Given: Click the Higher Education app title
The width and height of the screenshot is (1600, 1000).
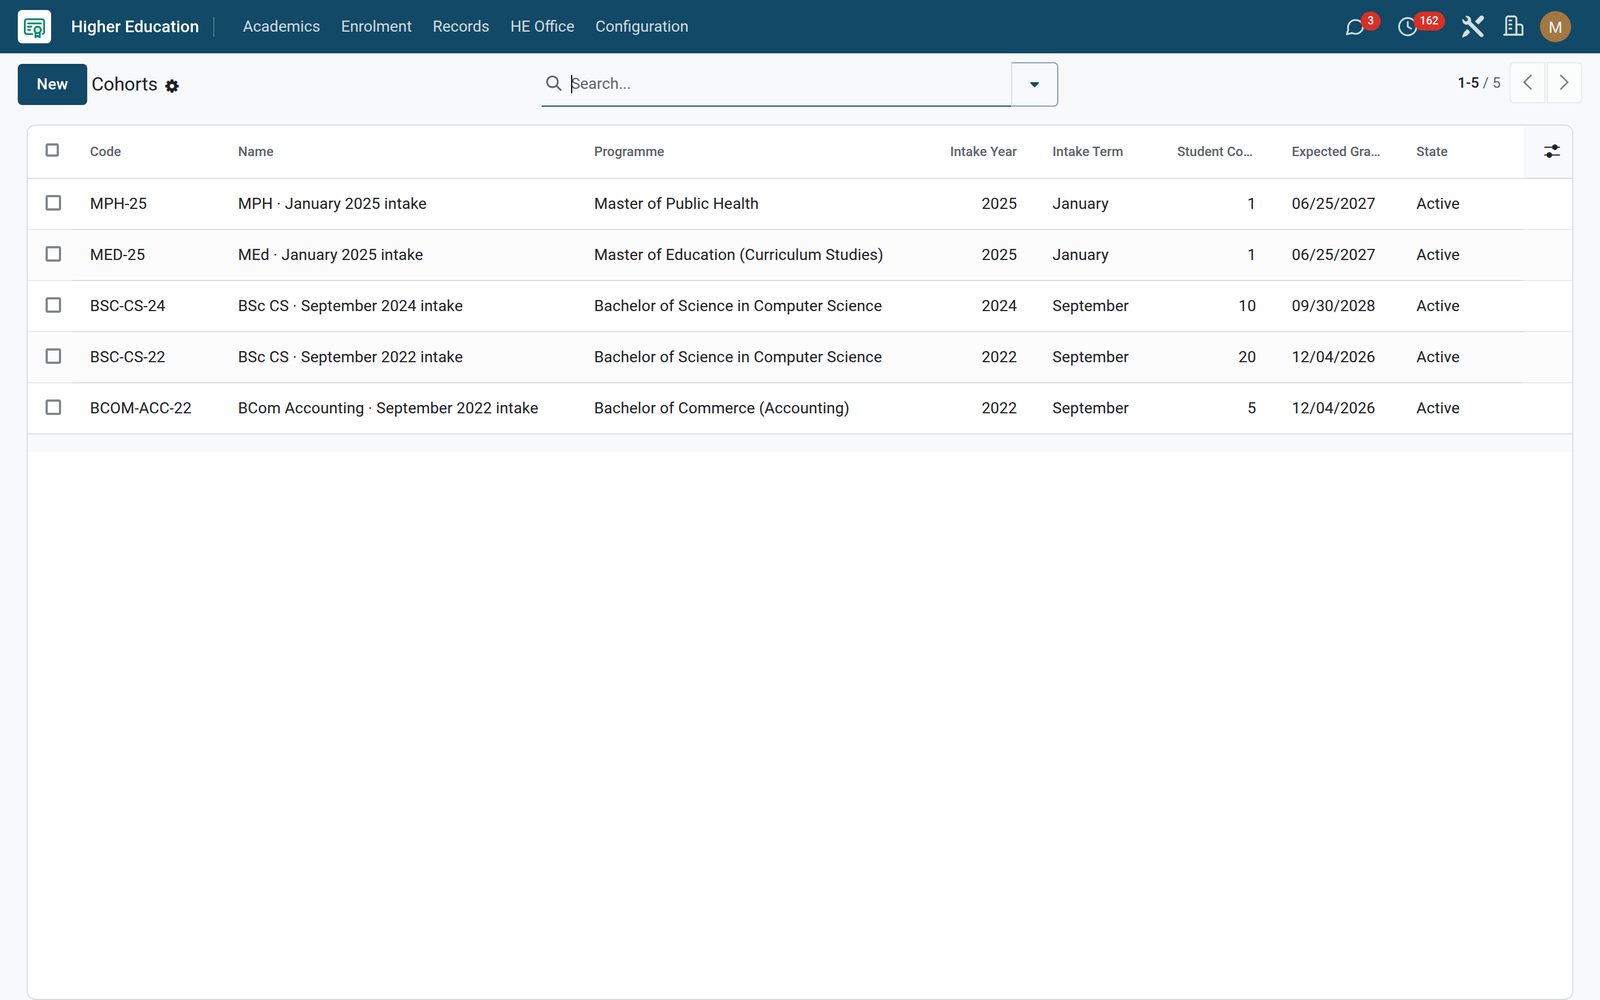Looking at the screenshot, I should [135, 27].
